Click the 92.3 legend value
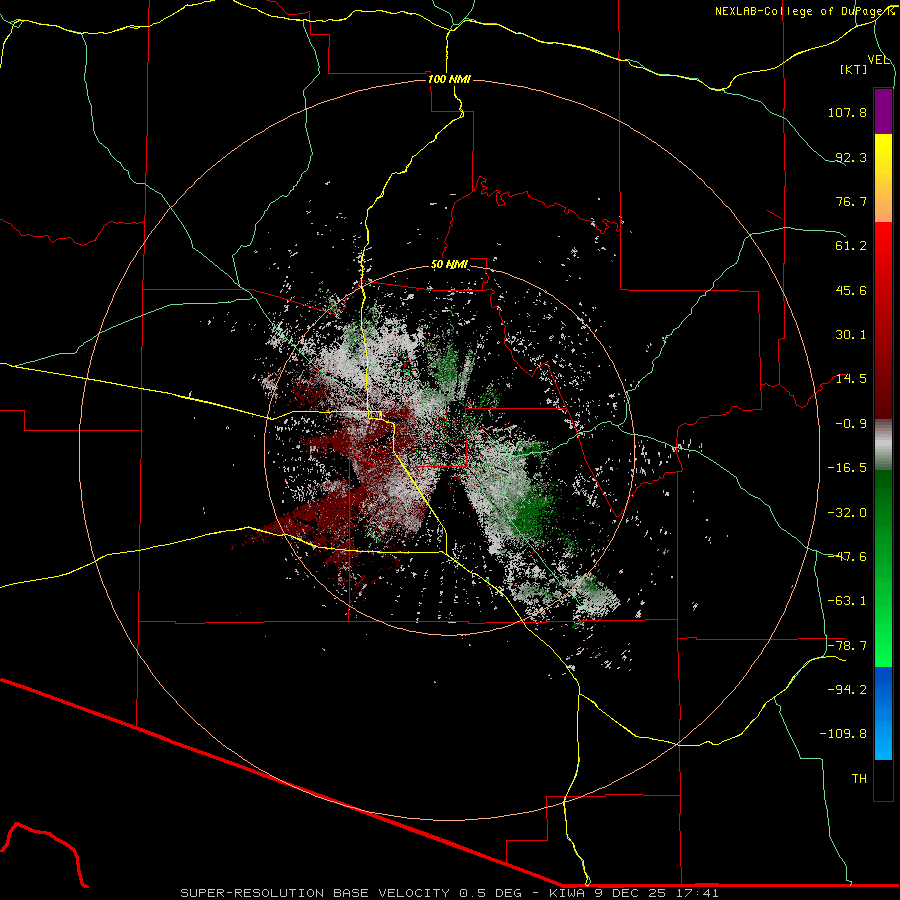 point(851,157)
